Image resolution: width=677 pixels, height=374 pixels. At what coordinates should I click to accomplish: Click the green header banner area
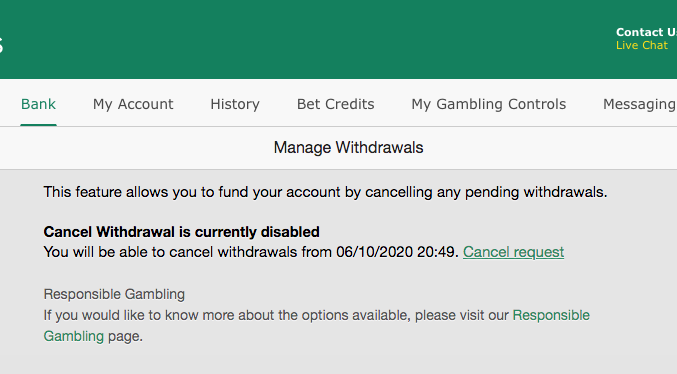pyautogui.click(x=338, y=39)
